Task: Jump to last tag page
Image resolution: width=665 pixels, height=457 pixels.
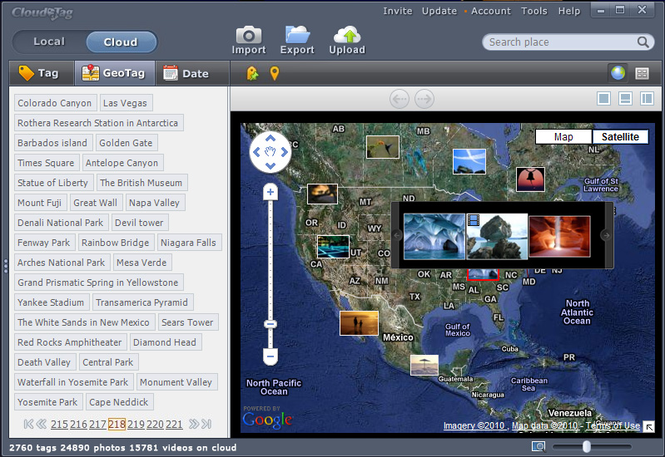Action: click(x=207, y=424)
